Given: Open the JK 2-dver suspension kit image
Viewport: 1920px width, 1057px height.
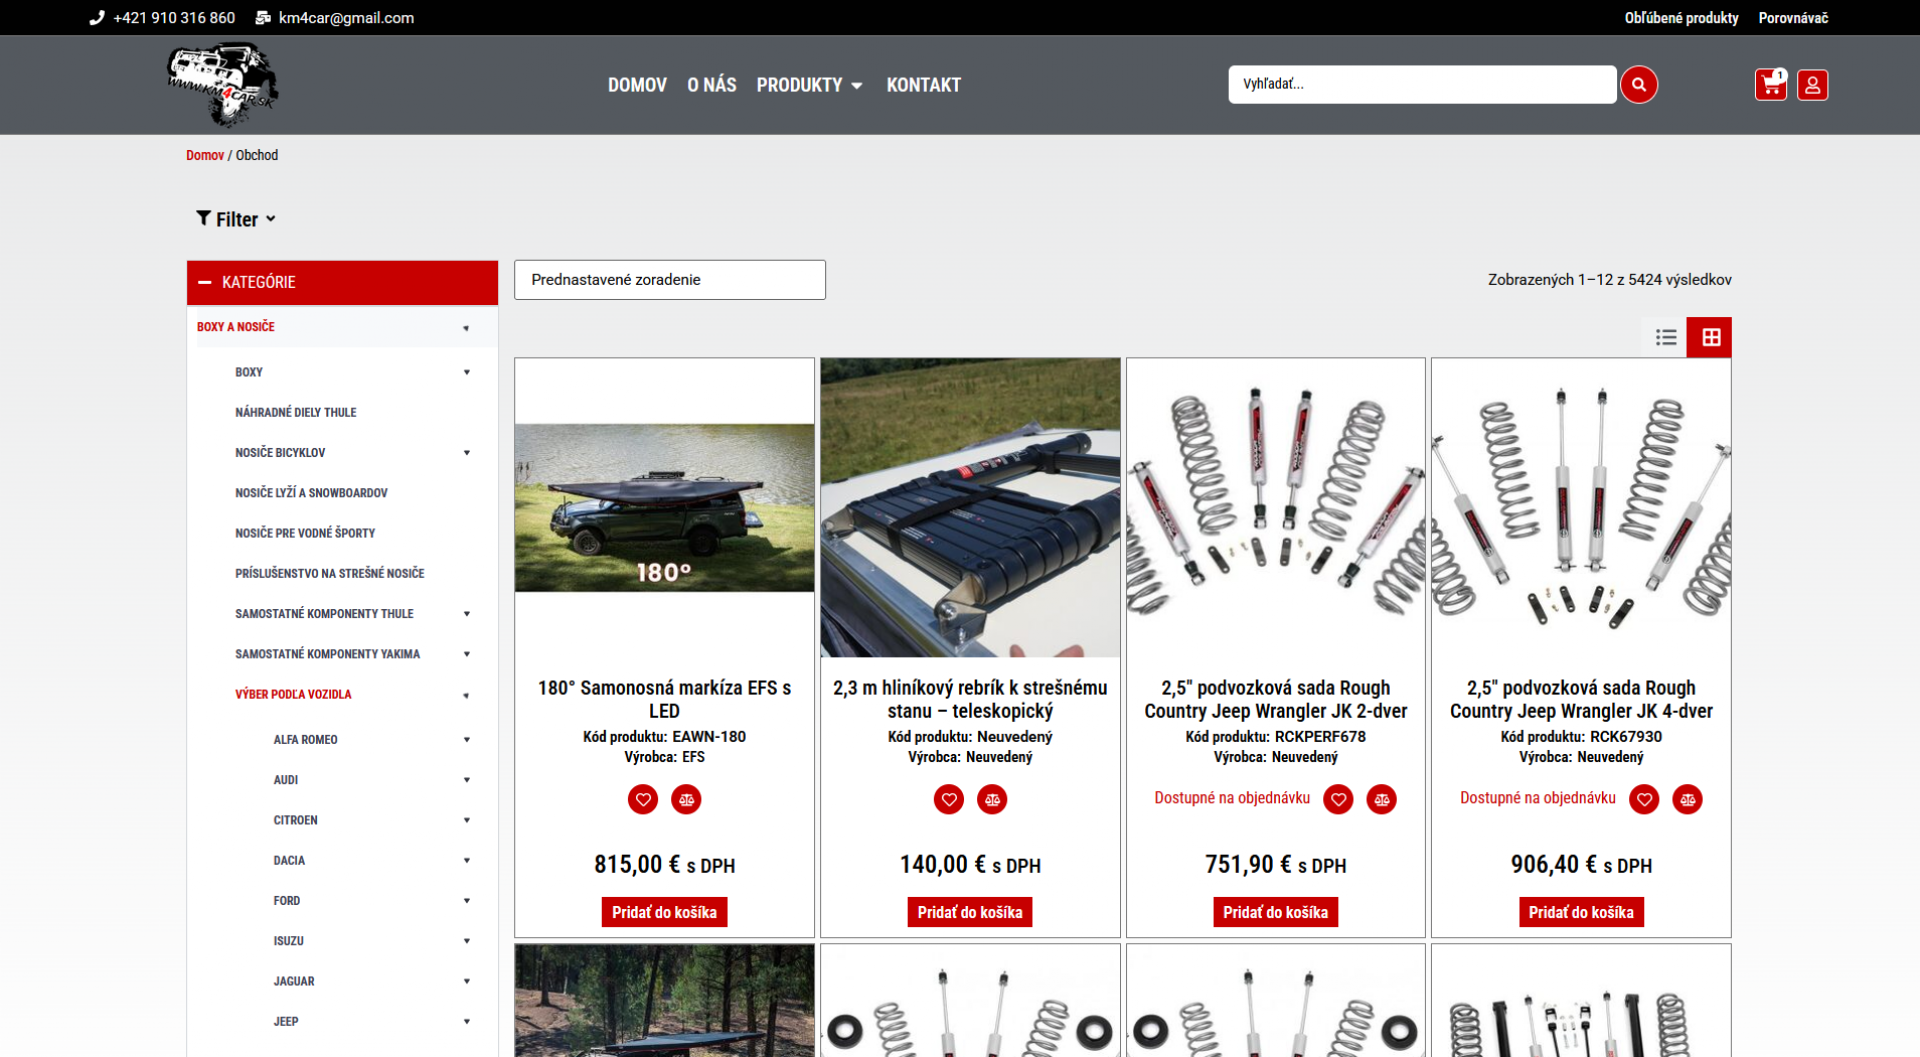Looking at the screenshot, I should (x=1275, y=508).
